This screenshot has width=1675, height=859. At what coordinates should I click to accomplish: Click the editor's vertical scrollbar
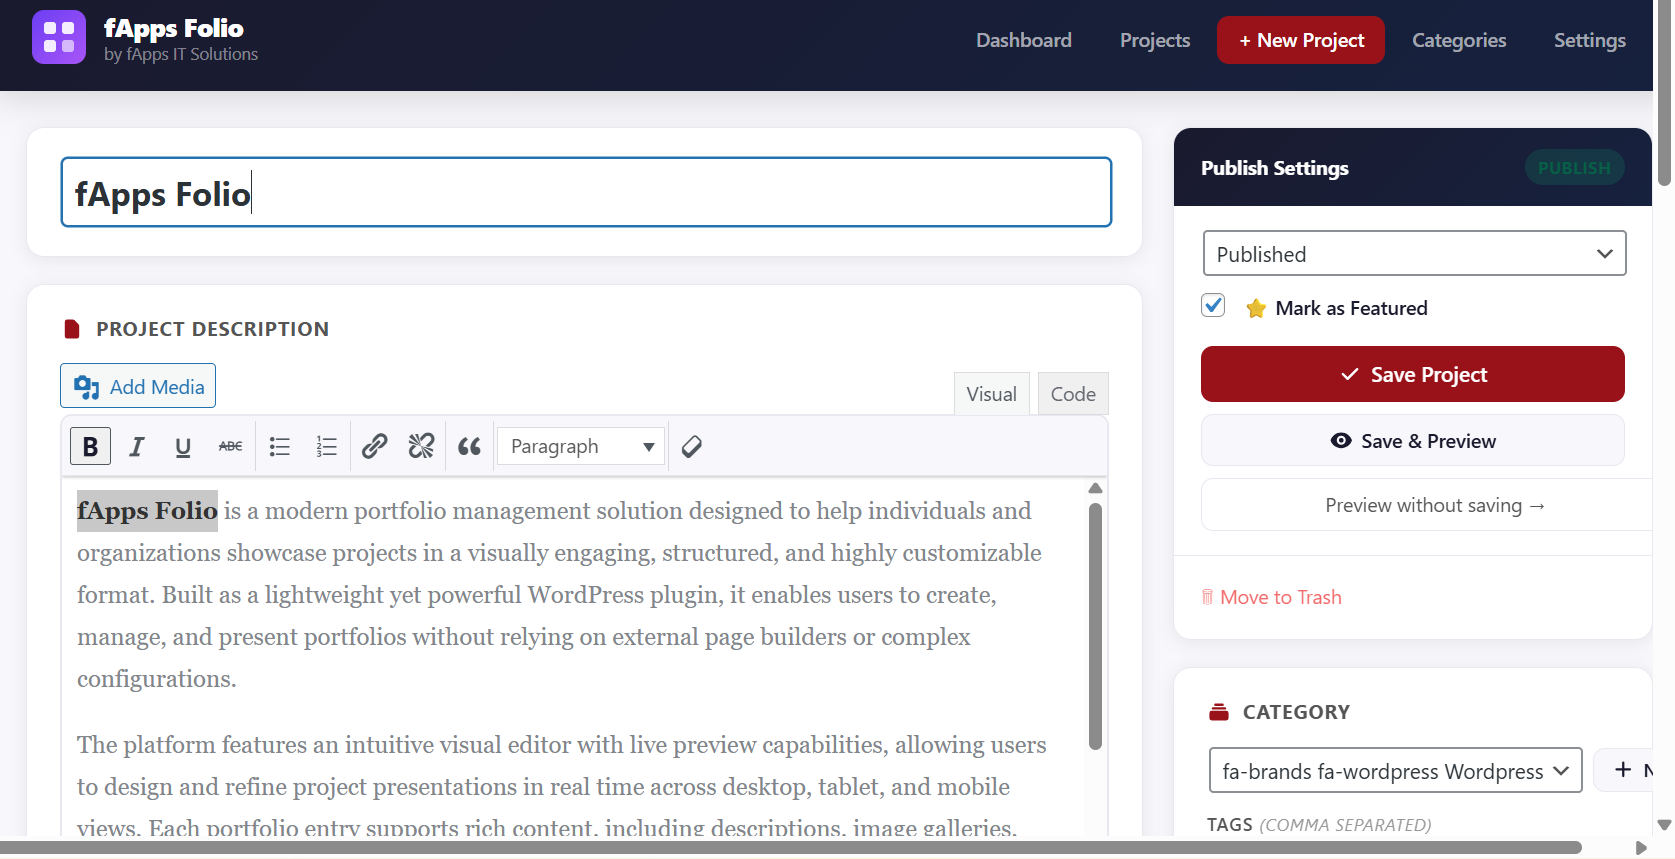pos(1095,625)
